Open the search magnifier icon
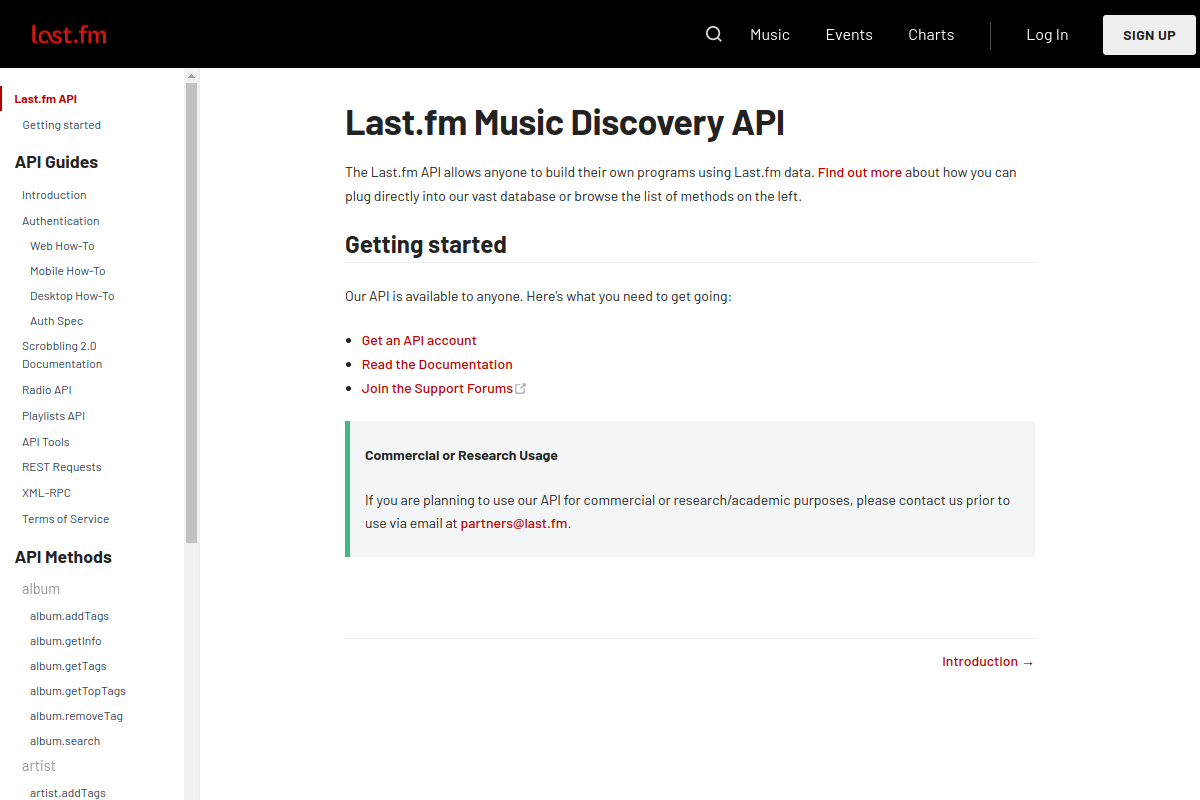Viewport: 1200px width, 800px height. click(x=714, y=34)
